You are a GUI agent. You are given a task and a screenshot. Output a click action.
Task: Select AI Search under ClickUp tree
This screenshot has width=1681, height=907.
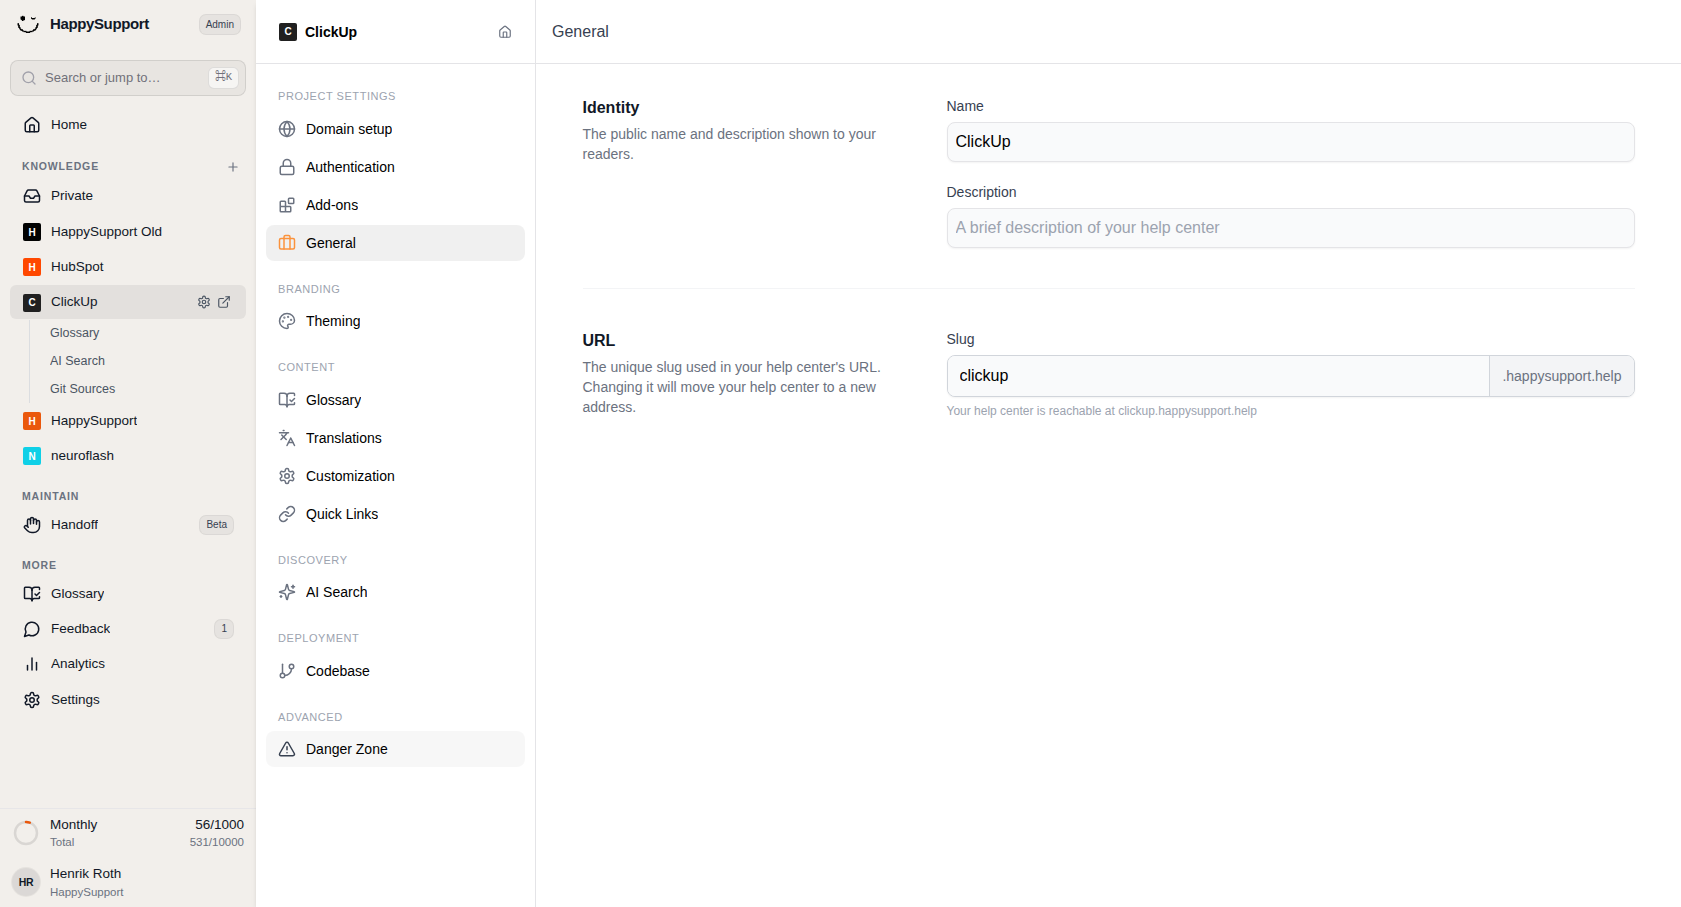[77, 361]
